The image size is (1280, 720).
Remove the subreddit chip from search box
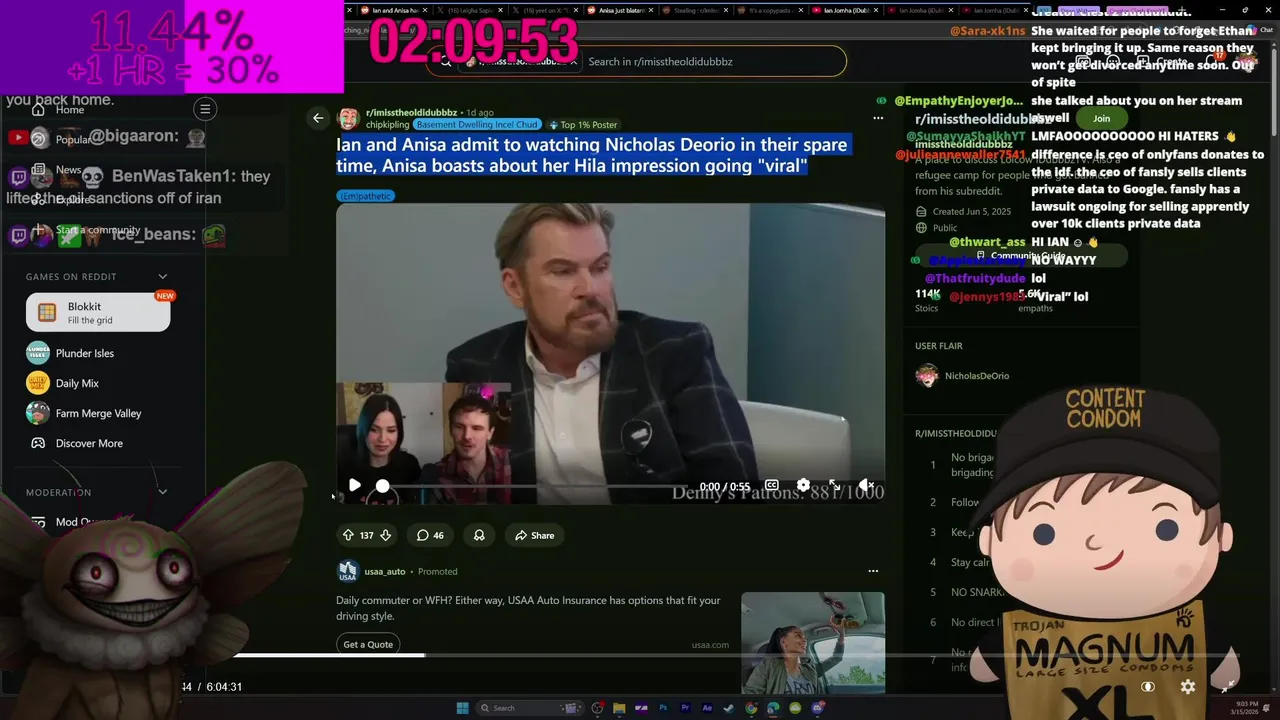pos(574,61)
